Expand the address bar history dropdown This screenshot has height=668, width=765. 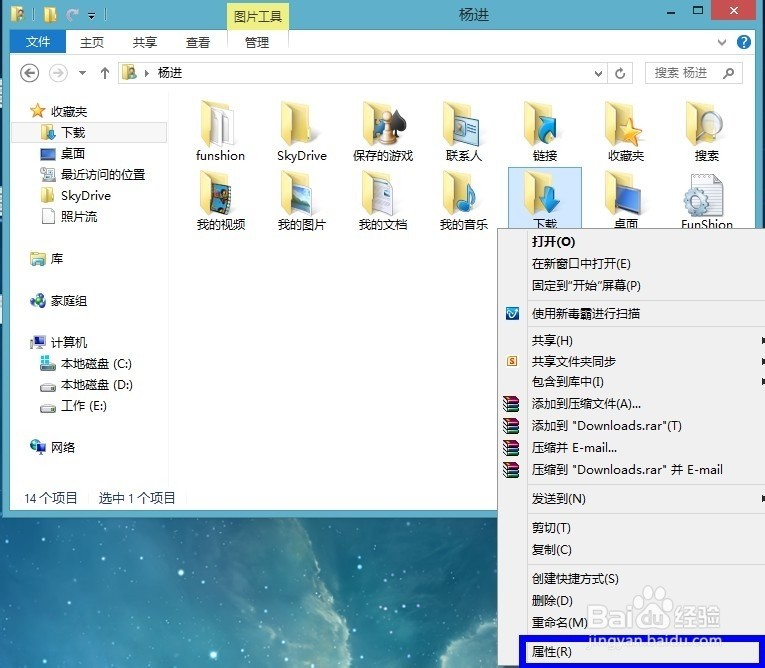pyautogui.click(x=598, y=74)
